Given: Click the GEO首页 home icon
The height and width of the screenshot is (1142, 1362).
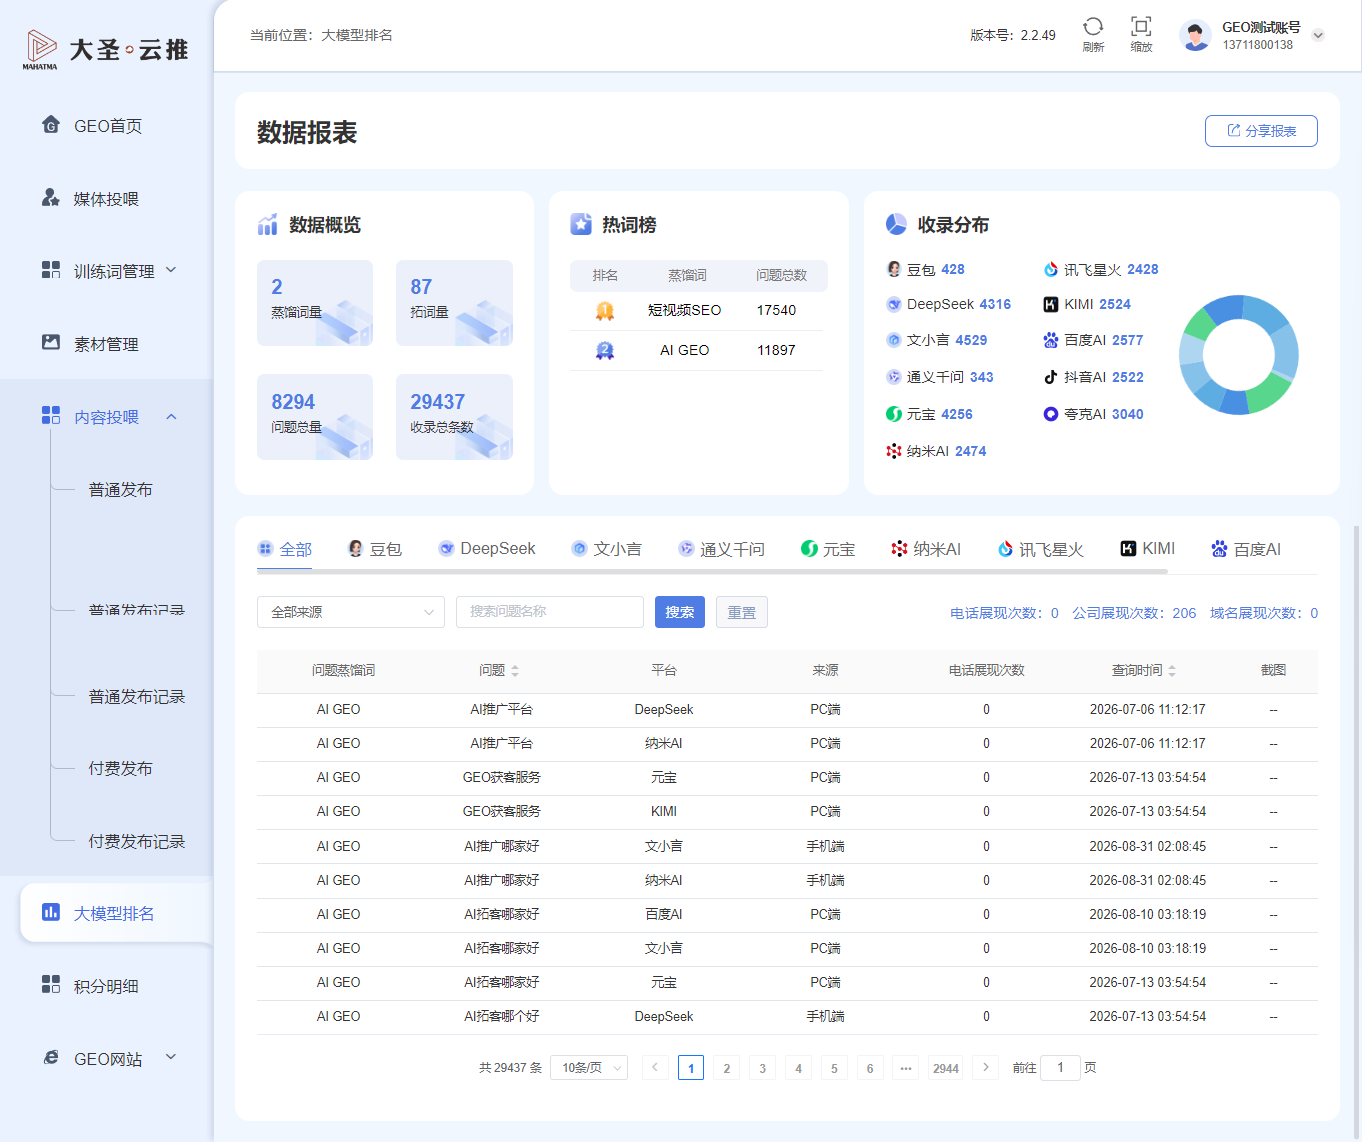Looking at the screenshot, I should click(51, 125).
